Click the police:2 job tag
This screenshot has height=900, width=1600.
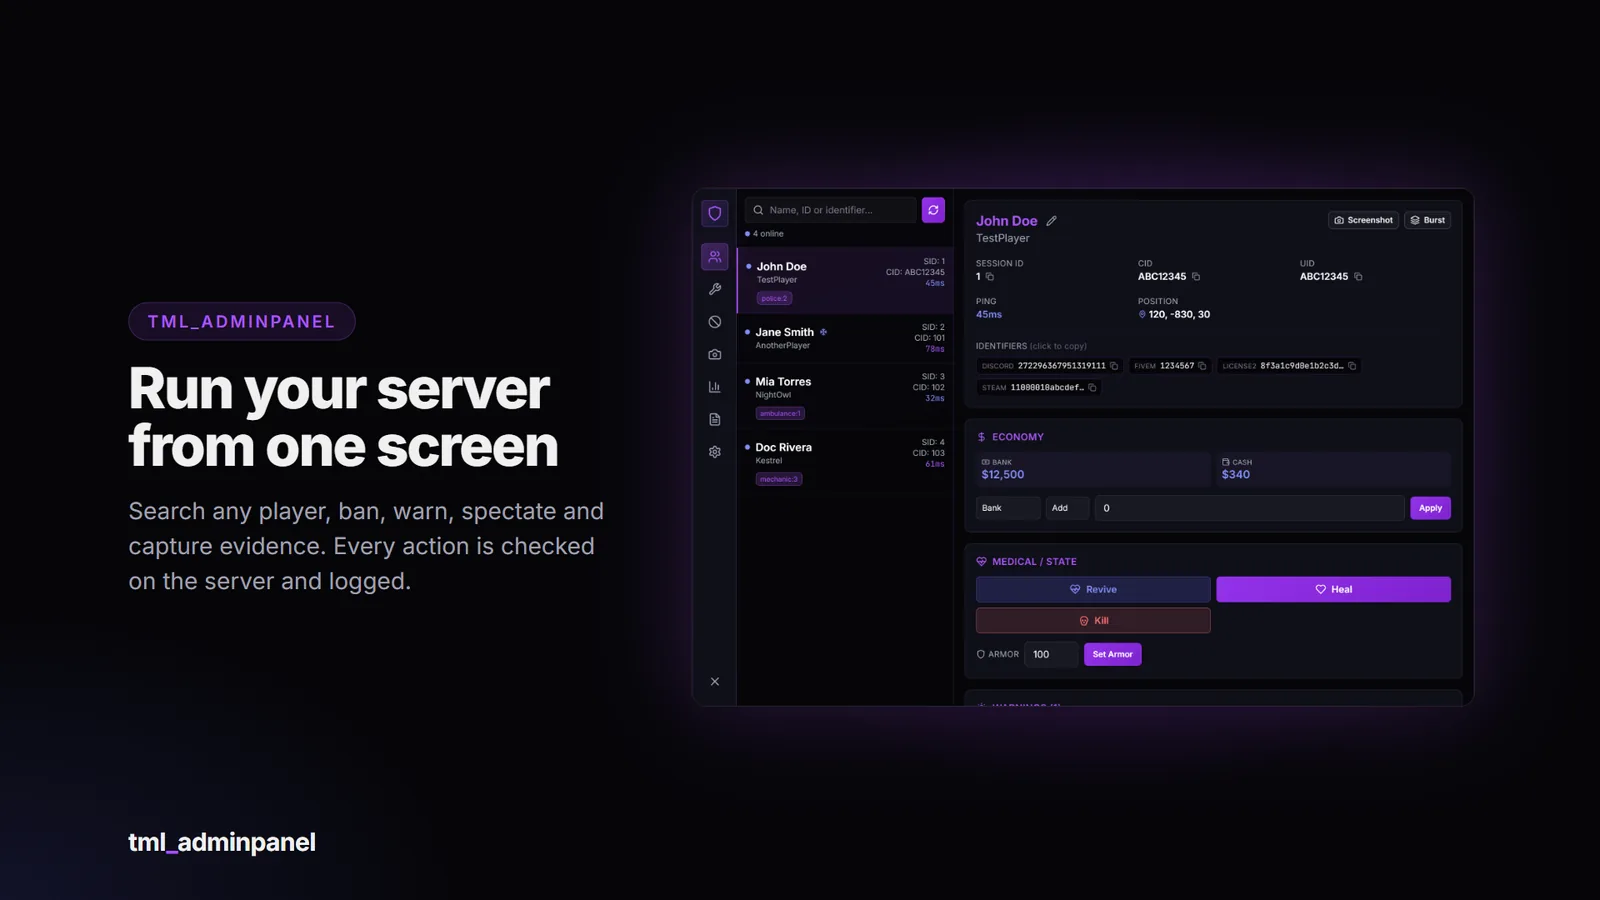(774, 298)
